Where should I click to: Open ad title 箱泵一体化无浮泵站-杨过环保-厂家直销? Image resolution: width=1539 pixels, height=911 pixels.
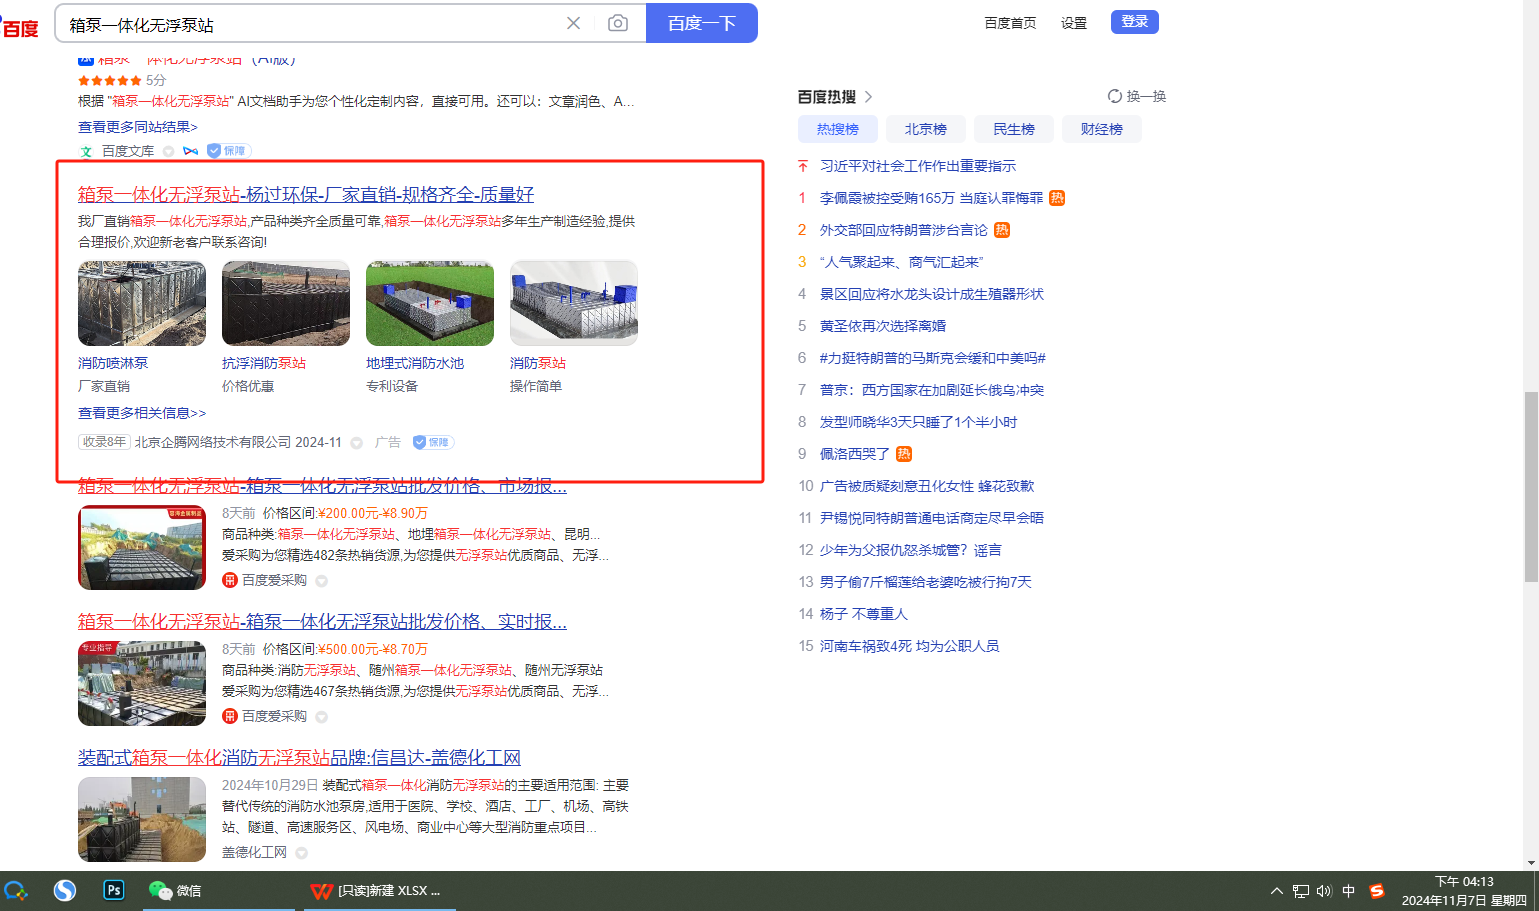click(306, 194)
